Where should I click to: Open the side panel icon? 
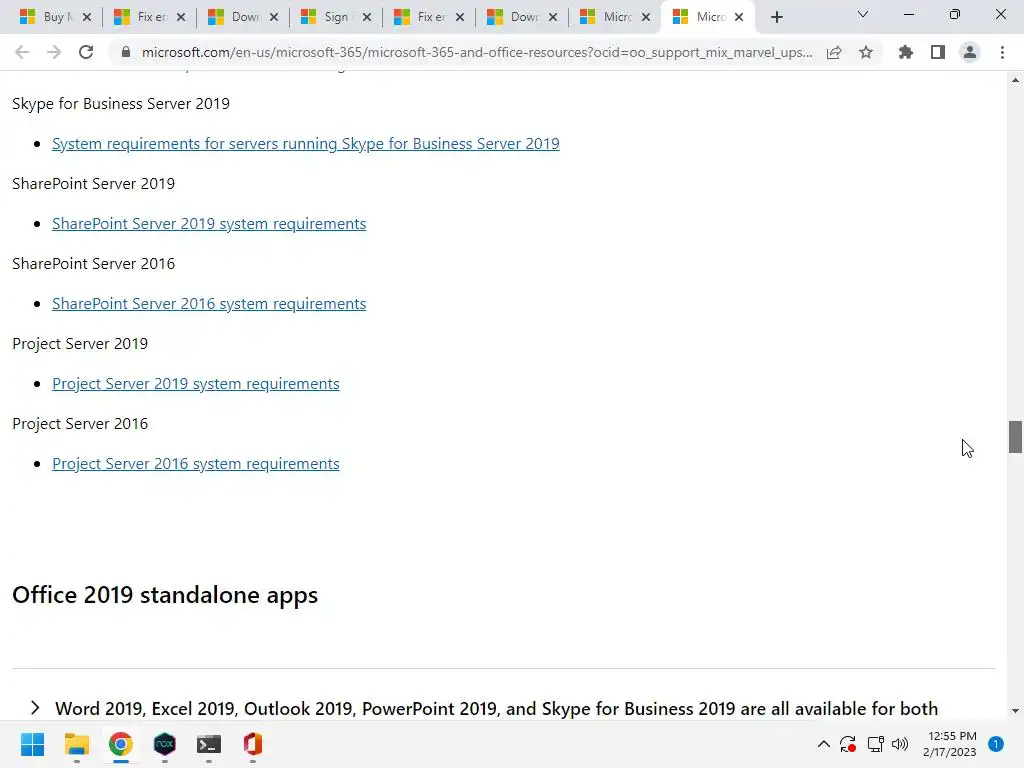[938, 52]
